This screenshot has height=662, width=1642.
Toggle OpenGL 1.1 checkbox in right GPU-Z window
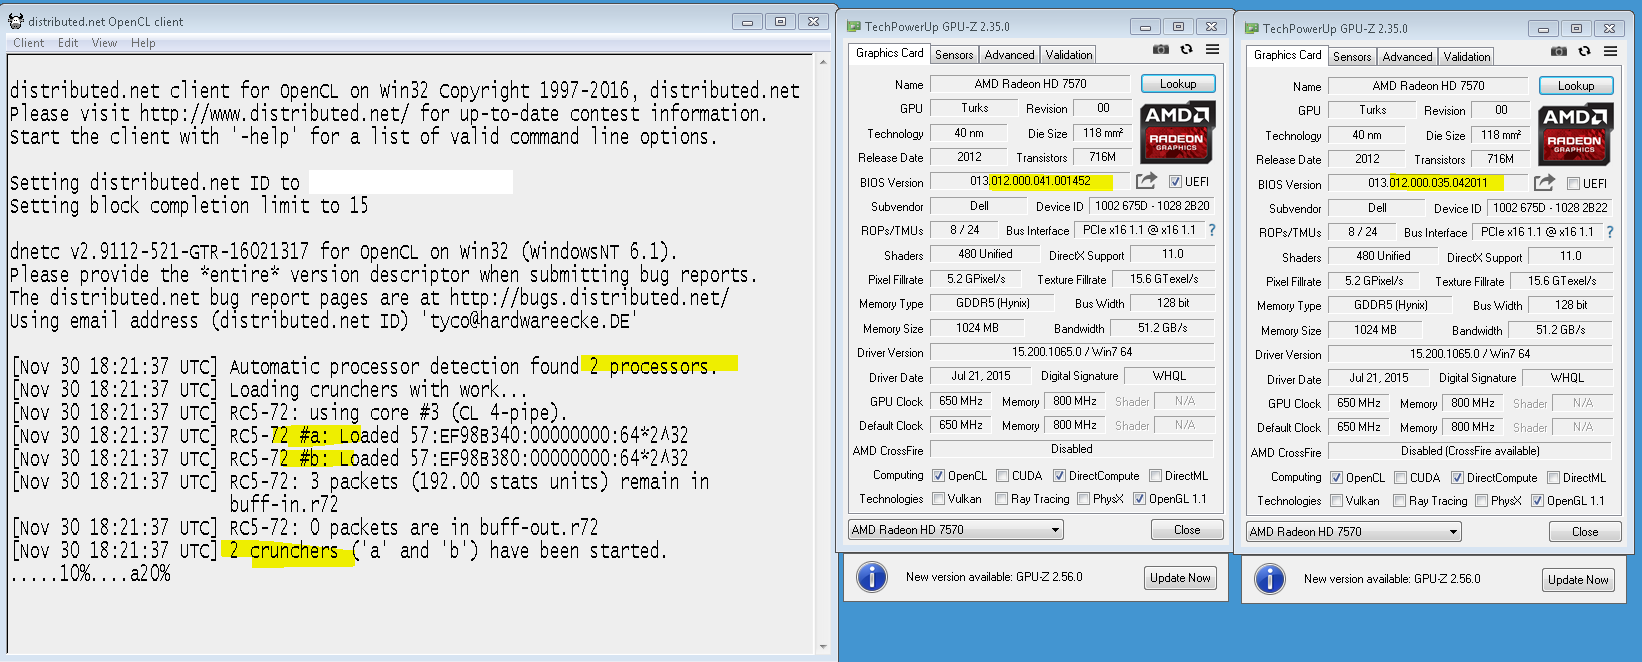(1537, 501)
